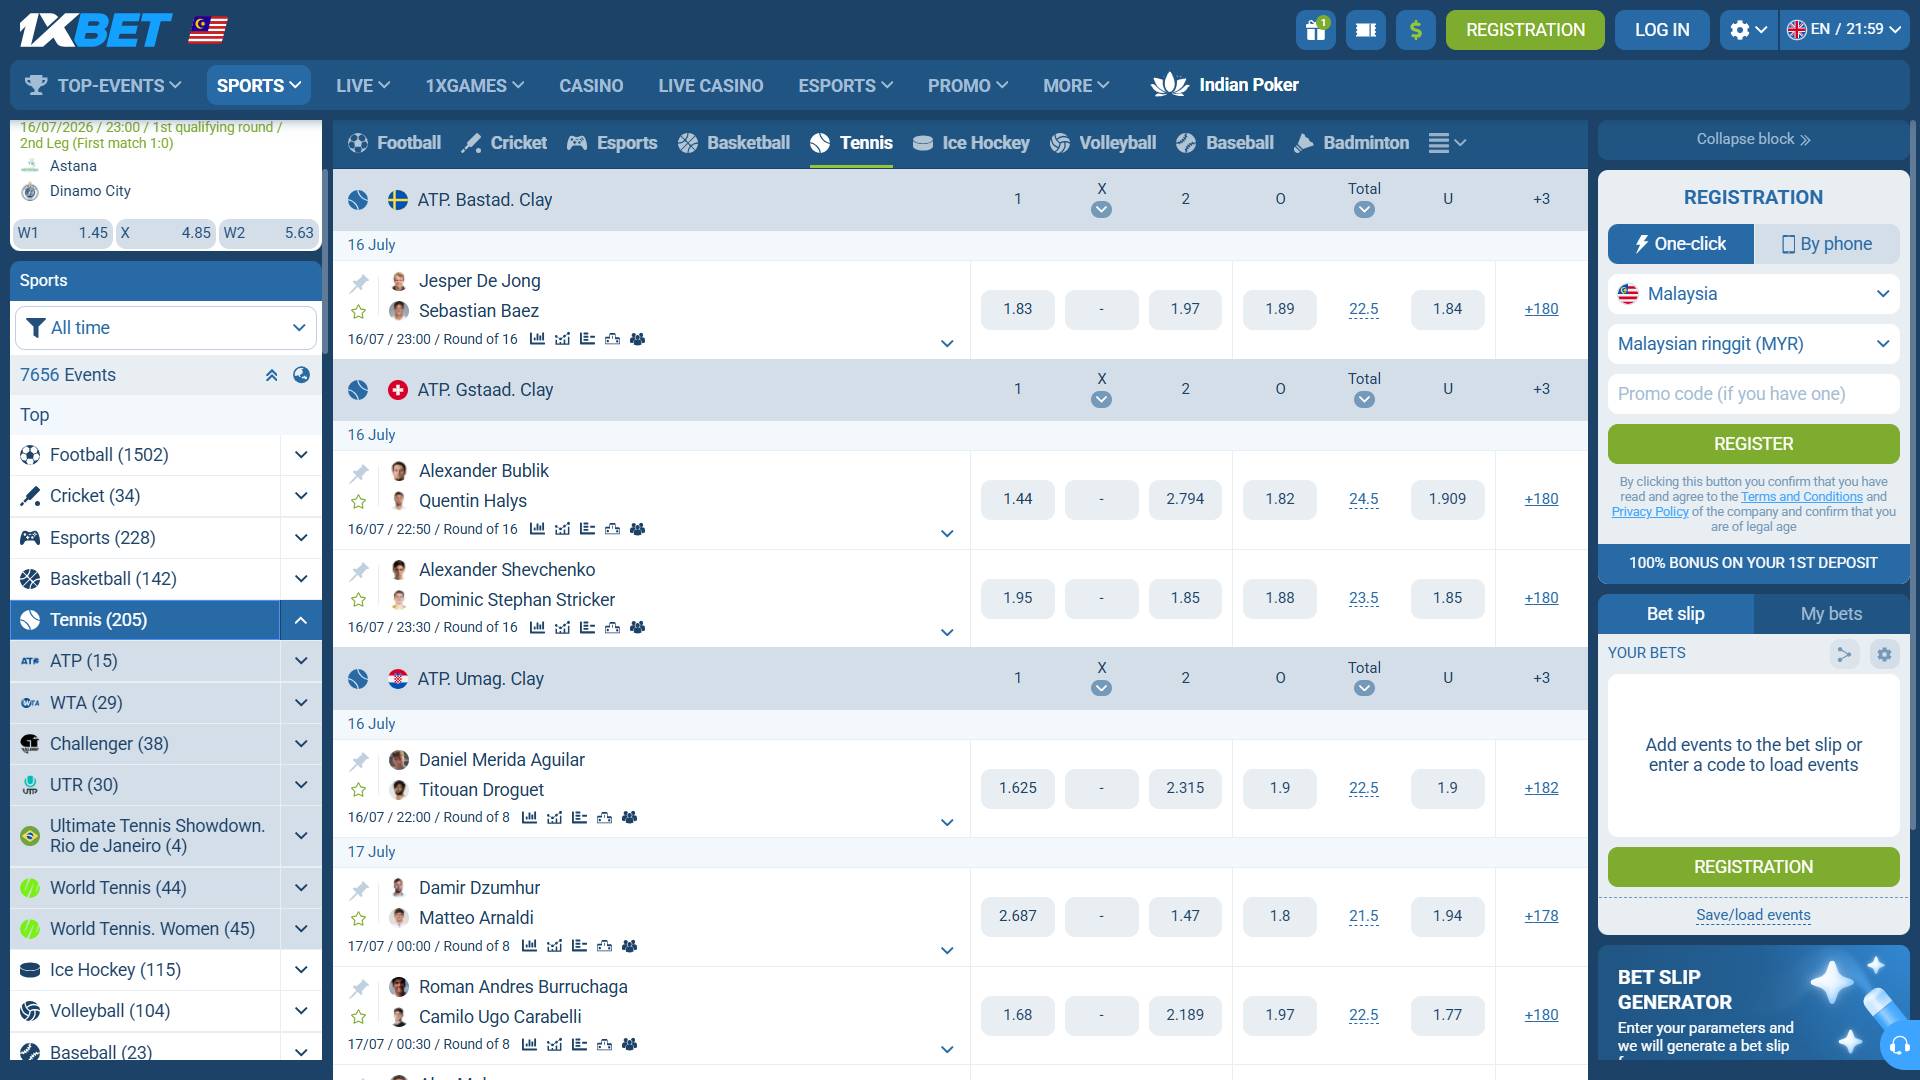
Task: Open the Malaysia country dropdown
Action: pyautogui.click(x=1754, y=294)
